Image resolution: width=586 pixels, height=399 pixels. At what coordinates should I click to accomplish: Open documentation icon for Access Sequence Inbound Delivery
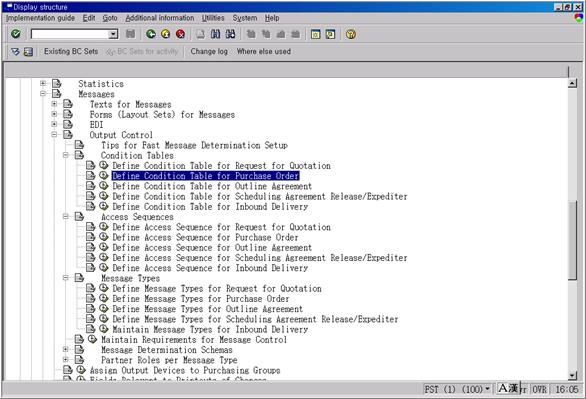tap(91, 267)
